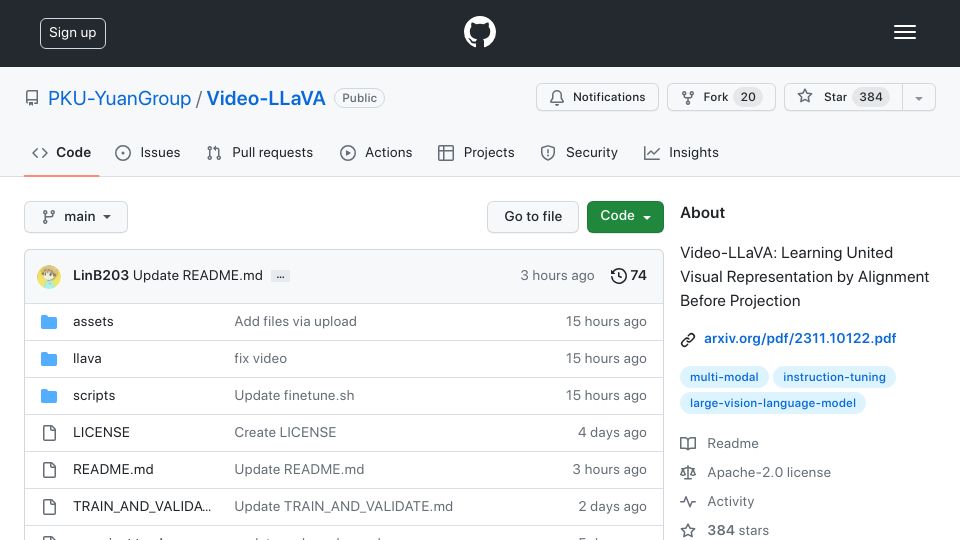Open the Readme link in About
The image size is (960, 540).
pos(719,443)
